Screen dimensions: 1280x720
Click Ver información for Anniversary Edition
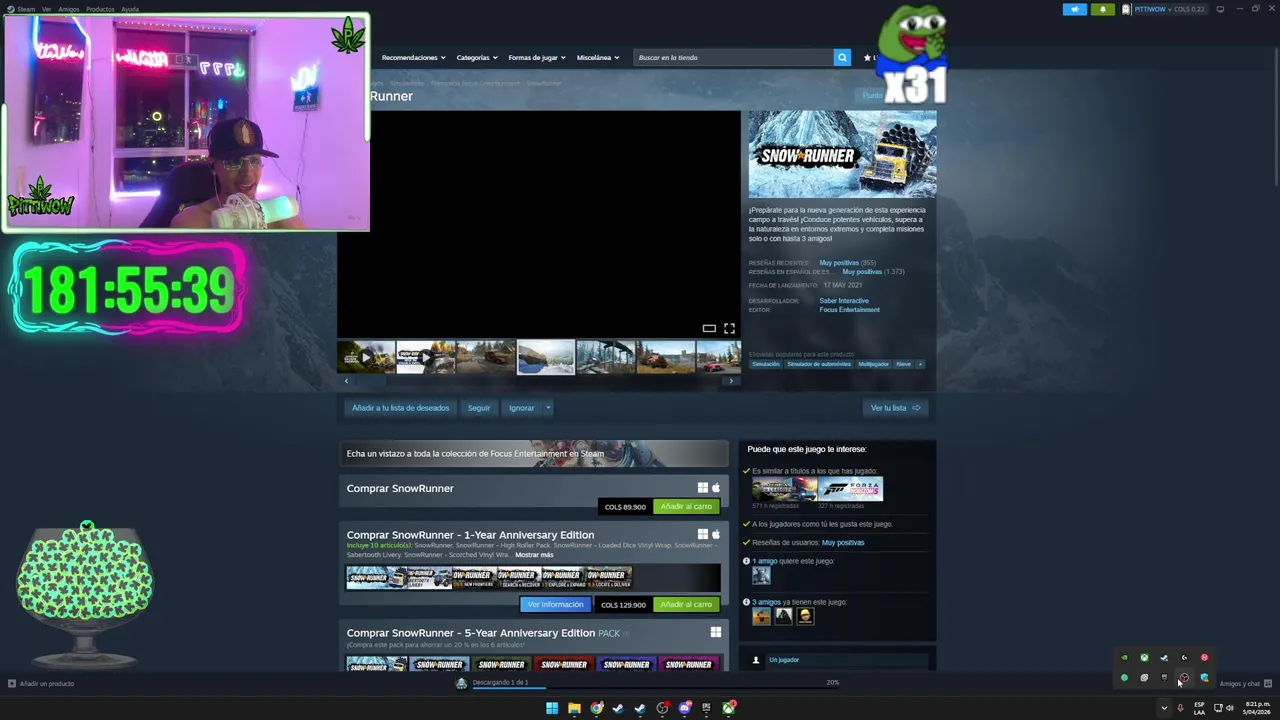[555, 605]
